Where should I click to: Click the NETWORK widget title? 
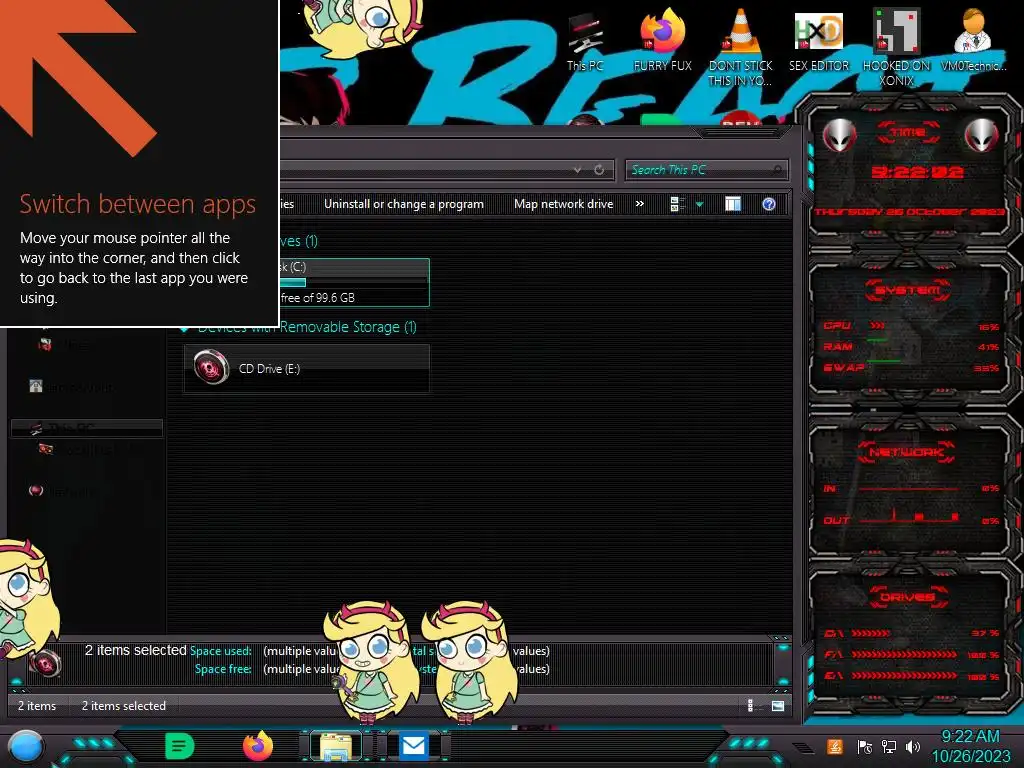point(907,452)
